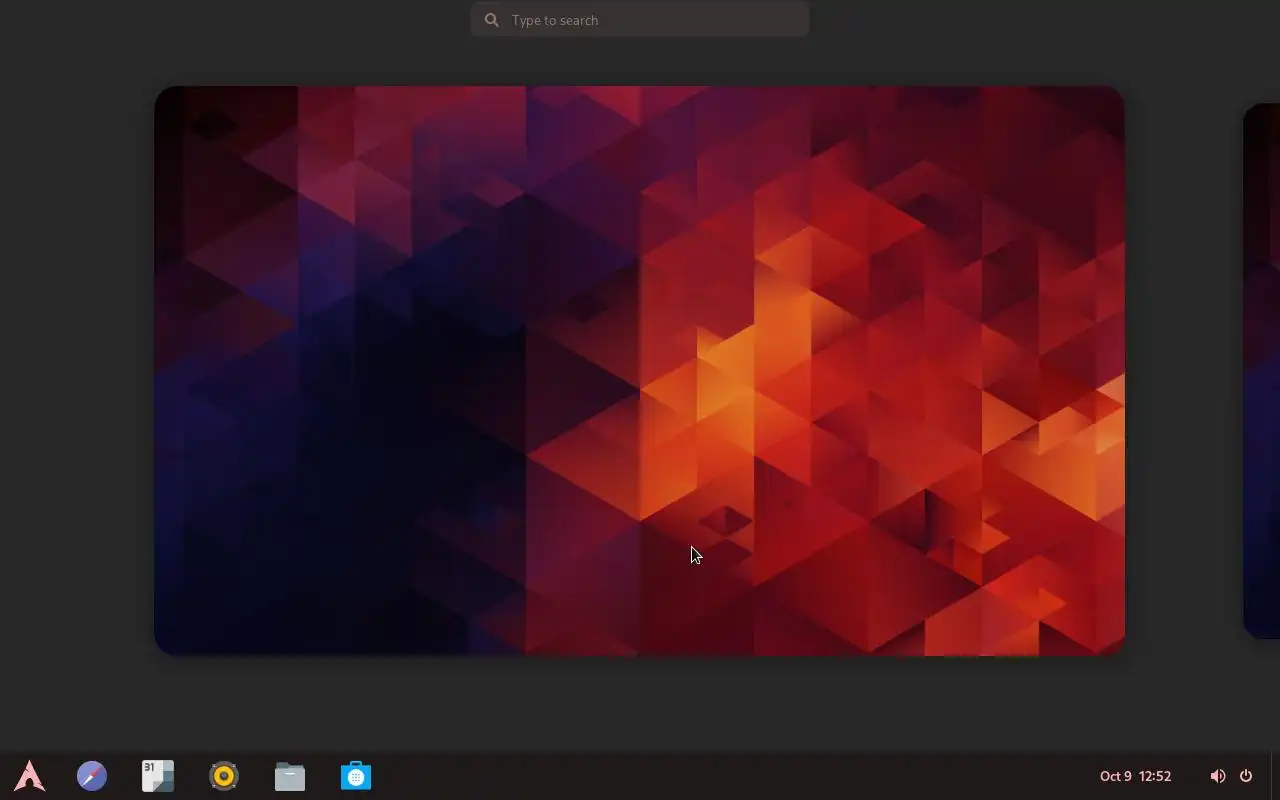This screenshot has height=800, width=1280.
Task: Open the Files manager icon
Action: (x=290, y=776)
